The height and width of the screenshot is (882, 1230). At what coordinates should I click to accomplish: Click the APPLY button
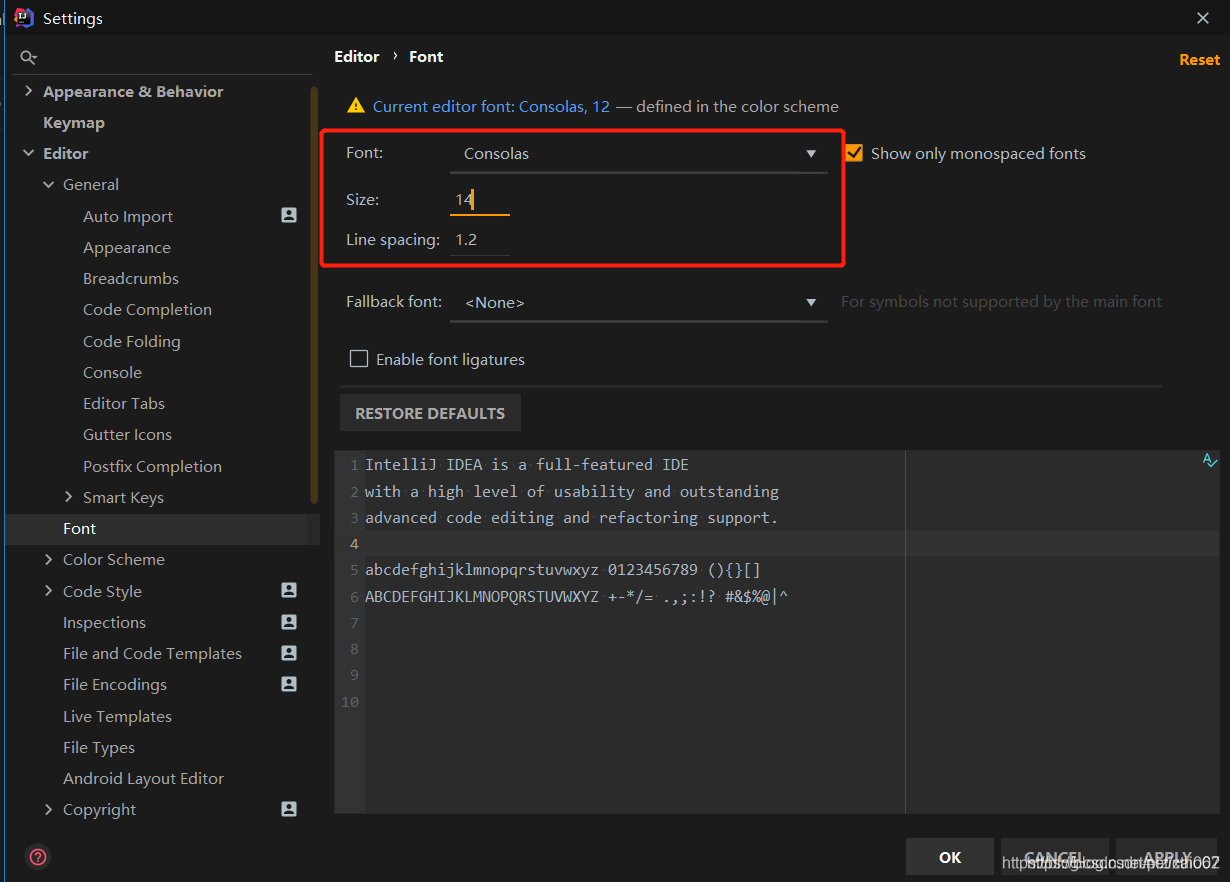point(1166,857)
